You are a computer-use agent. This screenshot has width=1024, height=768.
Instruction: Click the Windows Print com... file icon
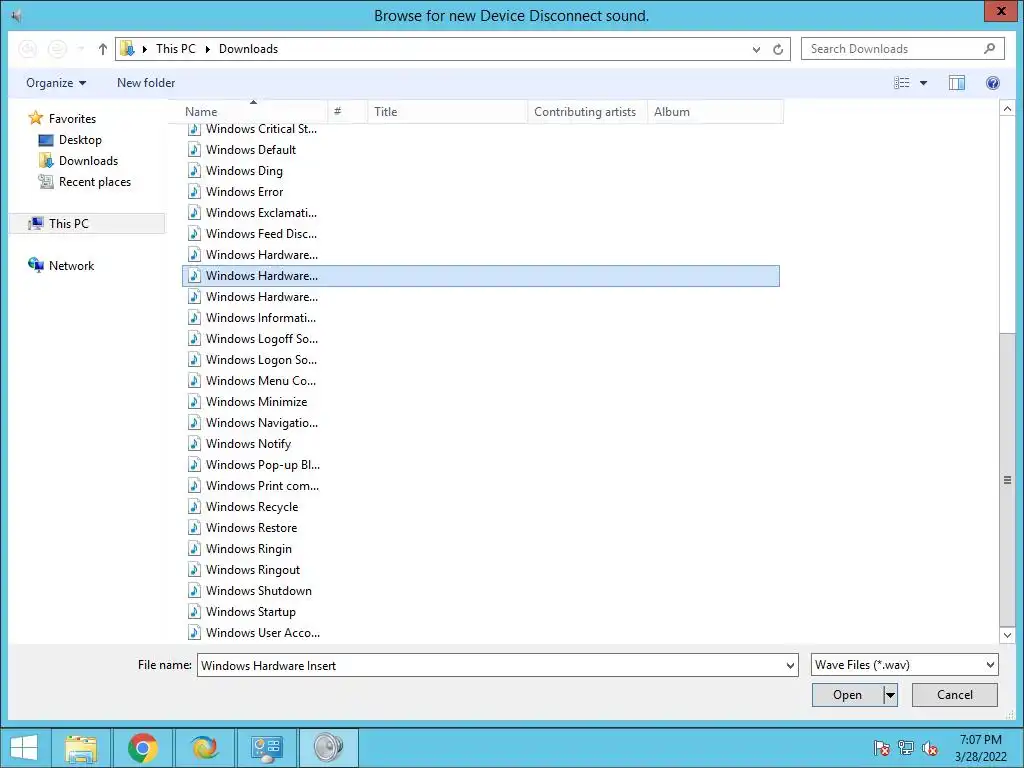point(194,486)
